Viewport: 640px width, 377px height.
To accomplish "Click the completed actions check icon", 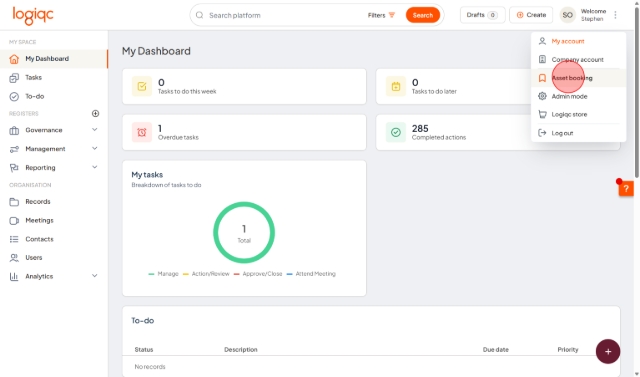I will 396,132.
